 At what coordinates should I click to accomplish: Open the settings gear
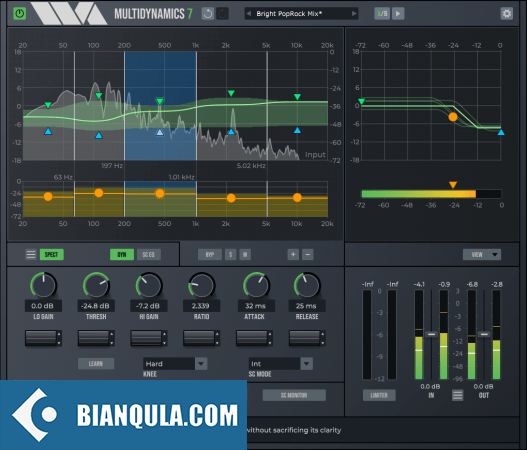(x=506, y=14)
